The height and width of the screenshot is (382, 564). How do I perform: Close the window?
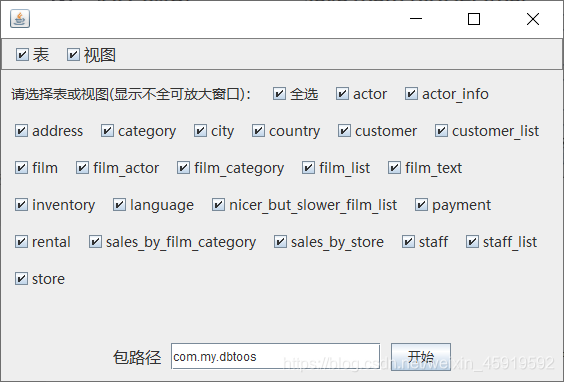point(533,19)
